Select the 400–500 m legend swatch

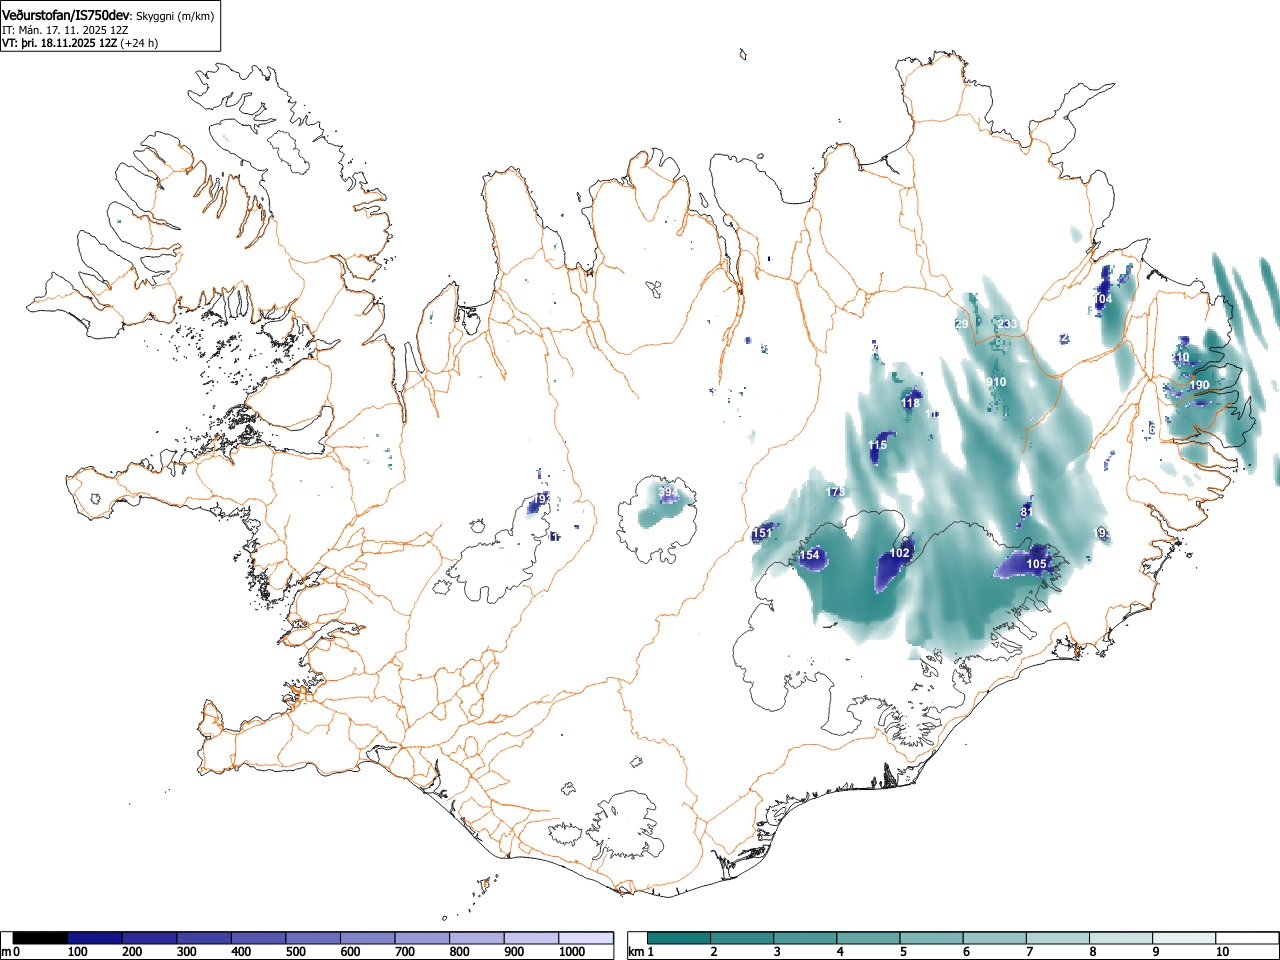259,938
